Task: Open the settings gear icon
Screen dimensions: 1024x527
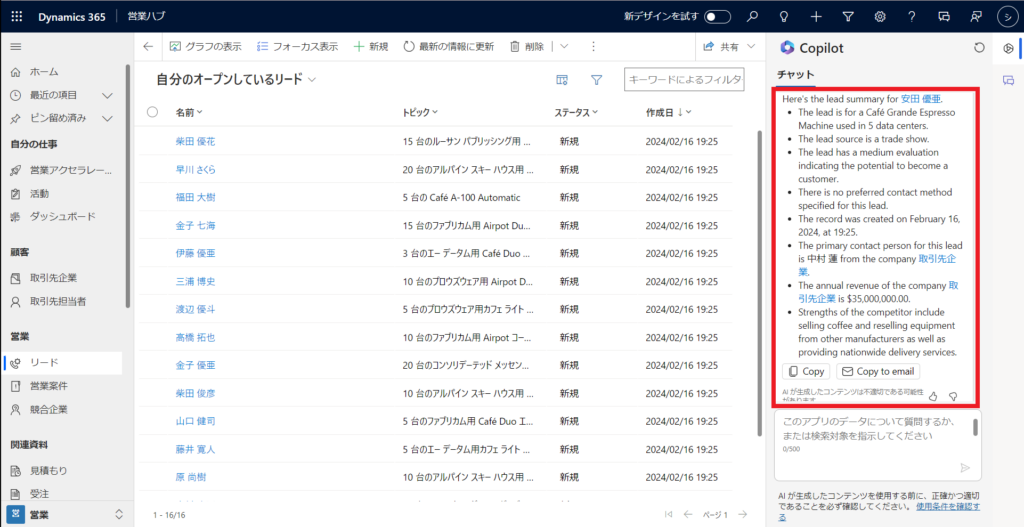Action: pyautogui.click(x=880, y=16)
